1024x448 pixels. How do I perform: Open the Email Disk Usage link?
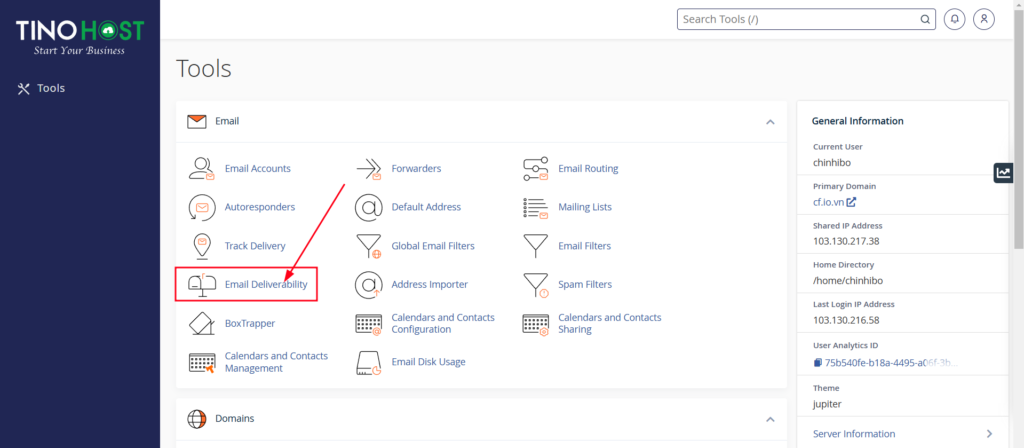point(428,362)
